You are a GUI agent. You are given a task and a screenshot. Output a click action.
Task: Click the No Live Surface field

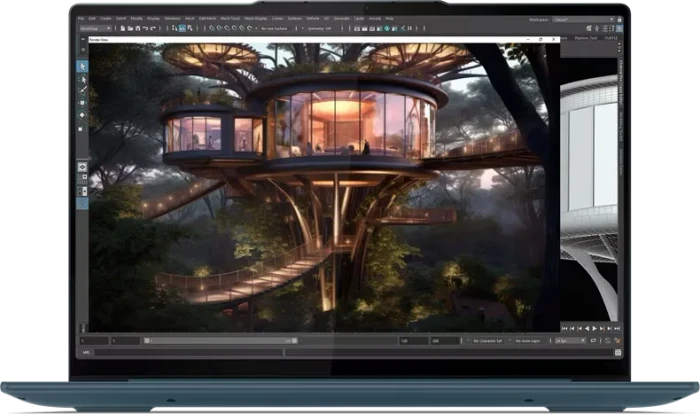pos(274,29)
